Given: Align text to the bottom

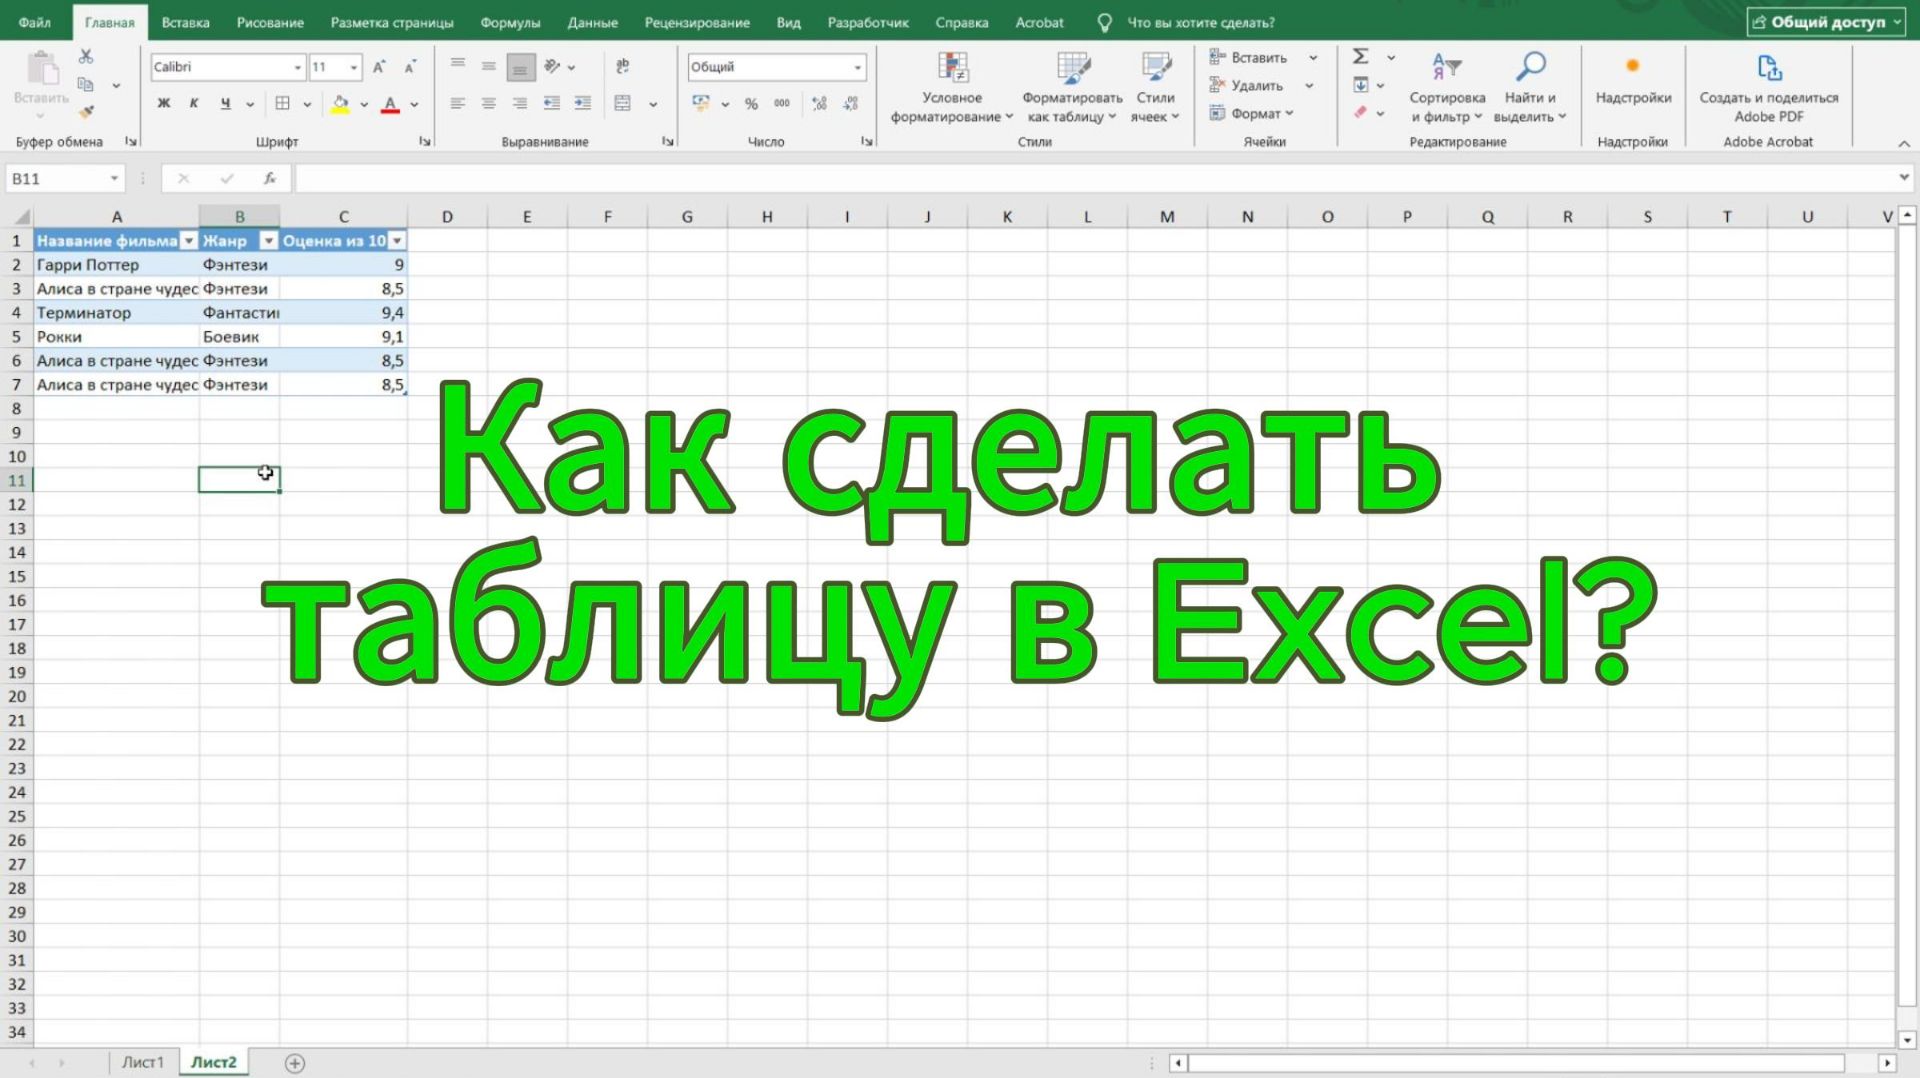Looking at the screenshot, I should point(520,67).
